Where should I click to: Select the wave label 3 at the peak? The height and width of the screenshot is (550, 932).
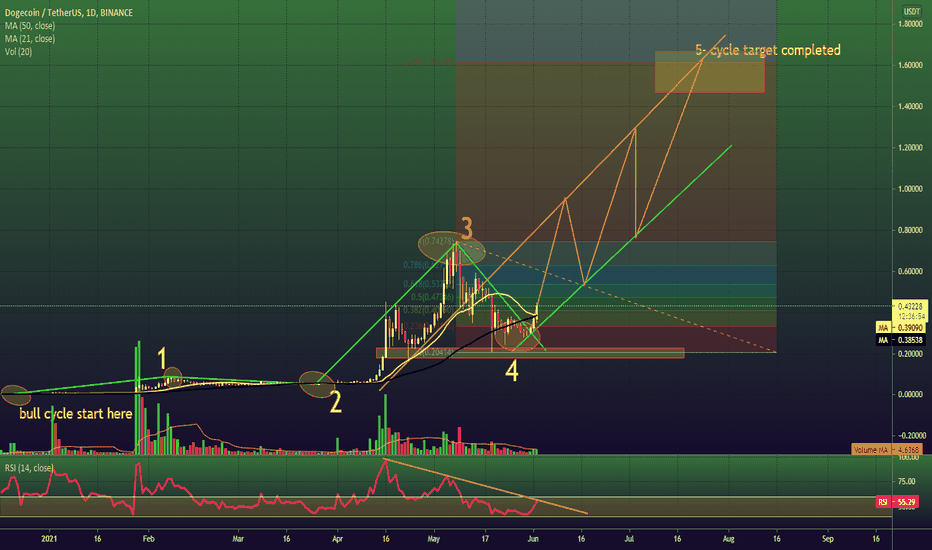pos(467,228)
